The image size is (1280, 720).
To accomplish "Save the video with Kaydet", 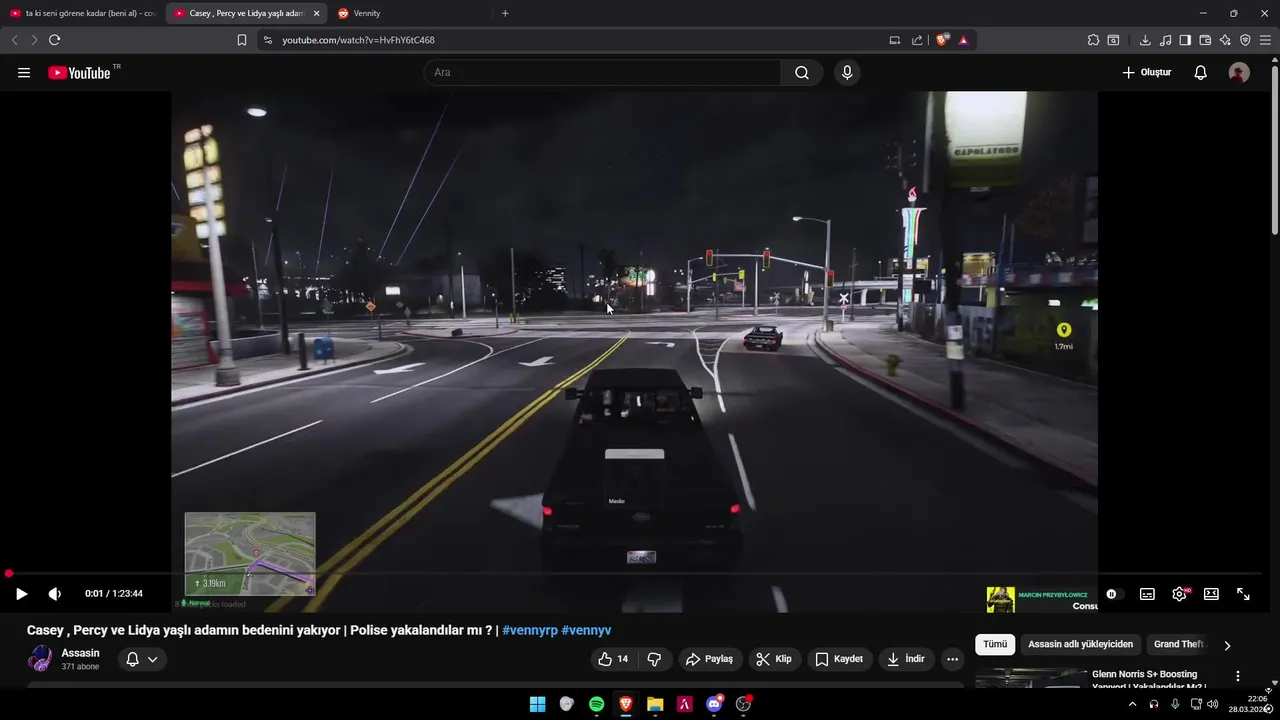I will click(839, 659).
